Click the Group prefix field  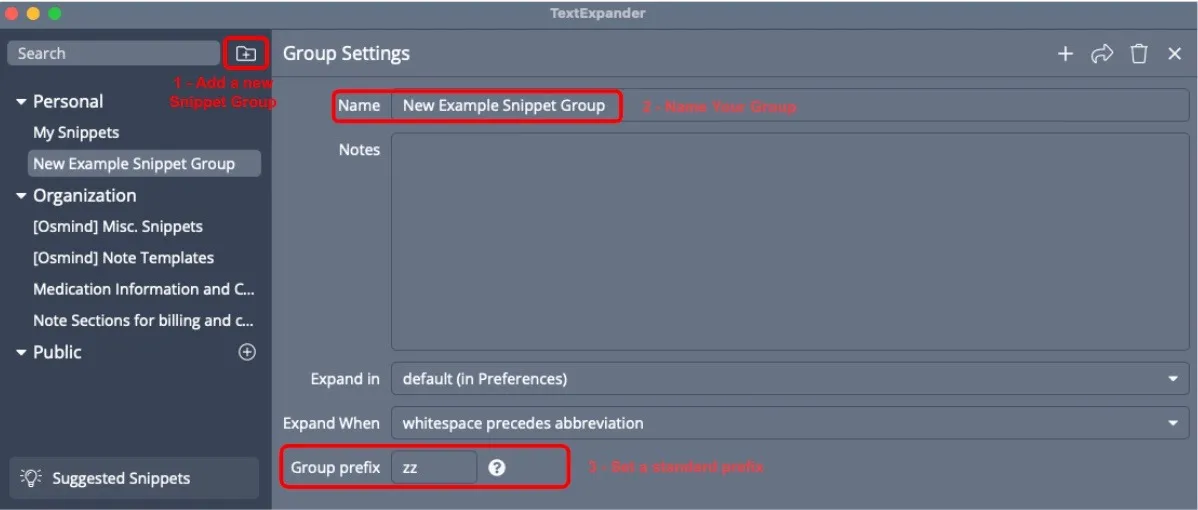coord(434,467)
